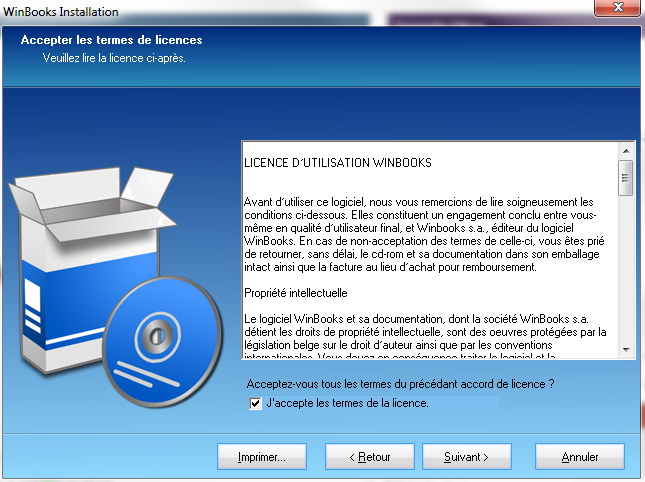Click the license text scrollbar thumb
Image resolution: width=645 pixels, height=482 pixels.
coord(626,178)
